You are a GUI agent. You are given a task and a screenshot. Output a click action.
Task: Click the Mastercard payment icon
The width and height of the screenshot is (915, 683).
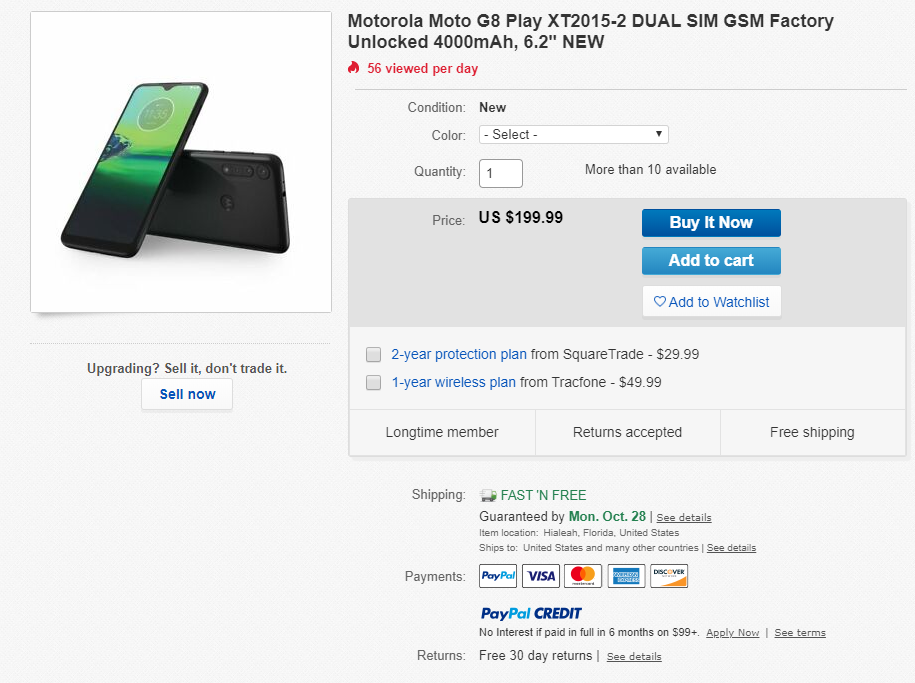(583, 576)
